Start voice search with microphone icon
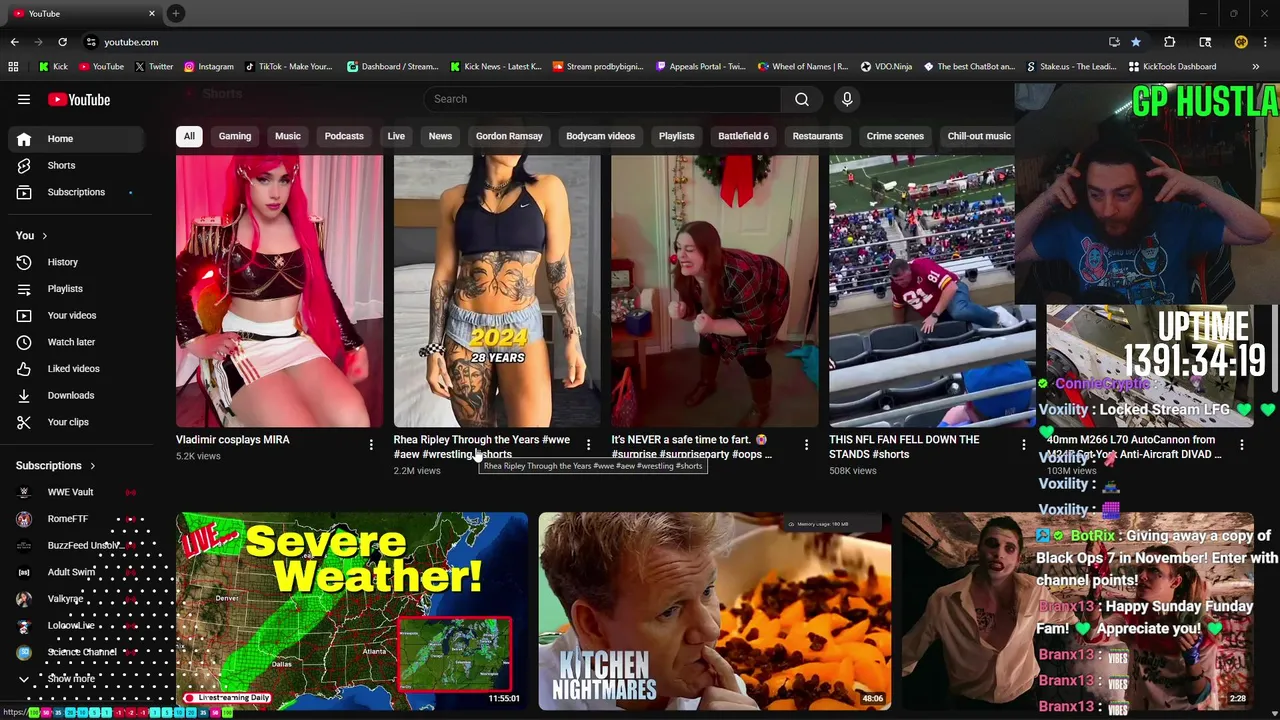This screenshot has width=1280, height=720. (847, 99)
